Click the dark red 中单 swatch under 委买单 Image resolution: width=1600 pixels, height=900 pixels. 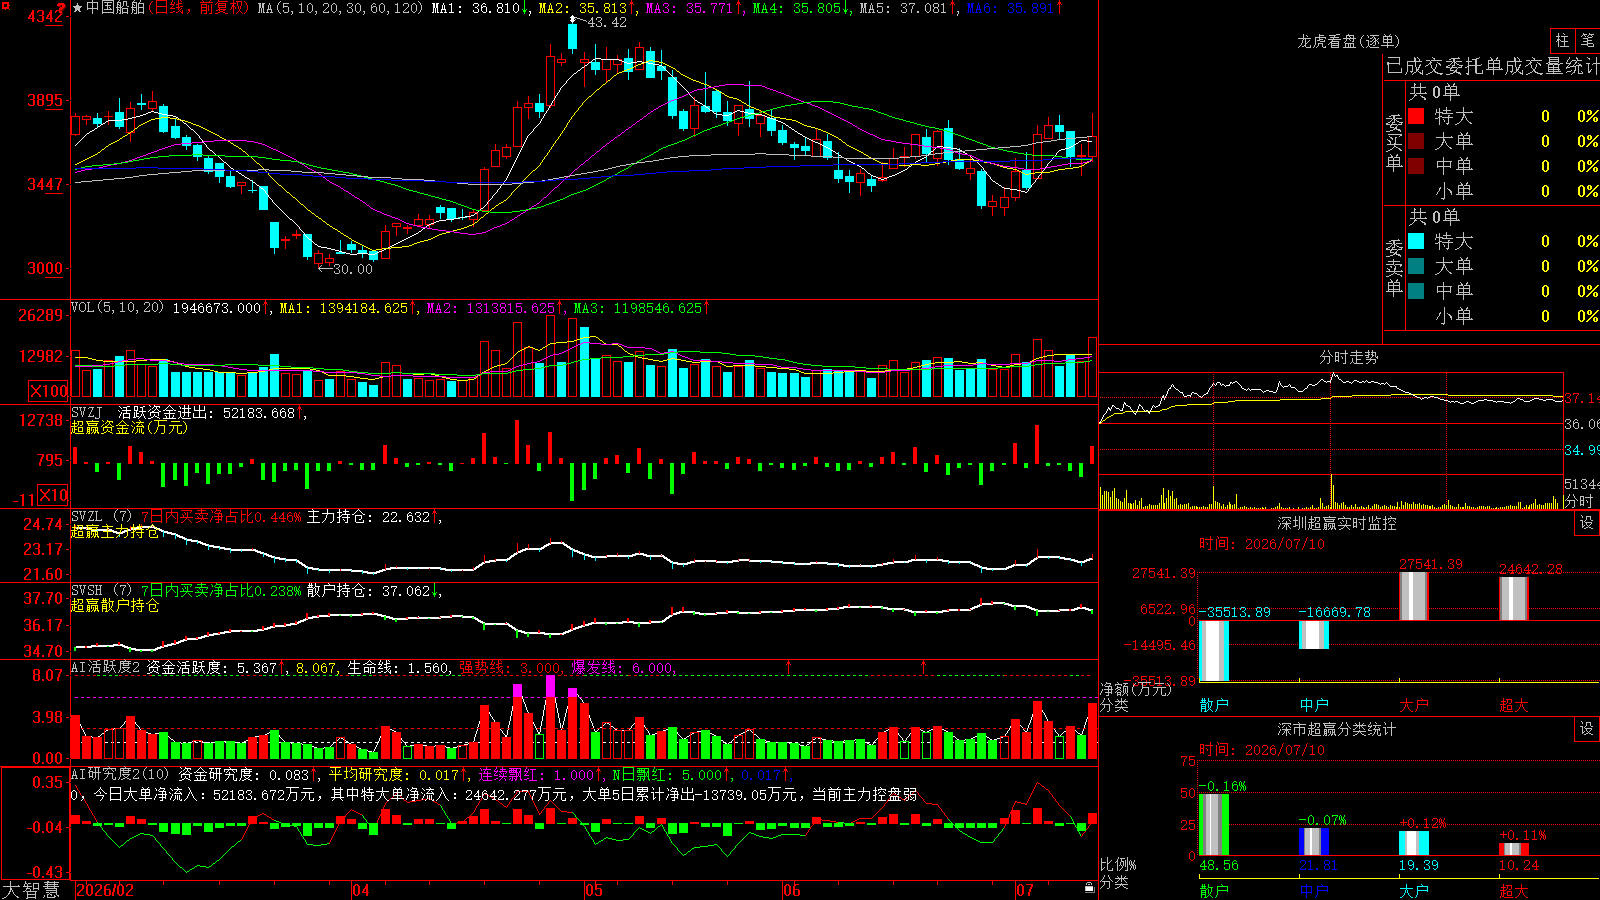(1416, 166)
